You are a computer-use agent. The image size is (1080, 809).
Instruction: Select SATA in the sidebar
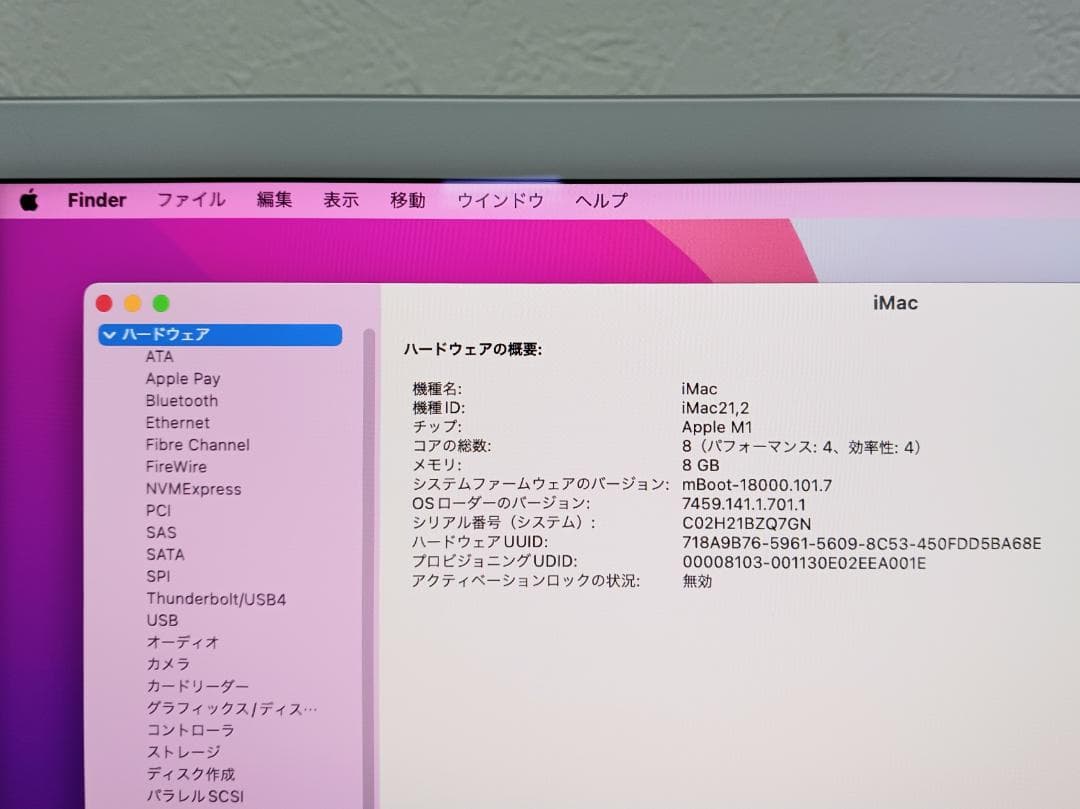[165, 555]
